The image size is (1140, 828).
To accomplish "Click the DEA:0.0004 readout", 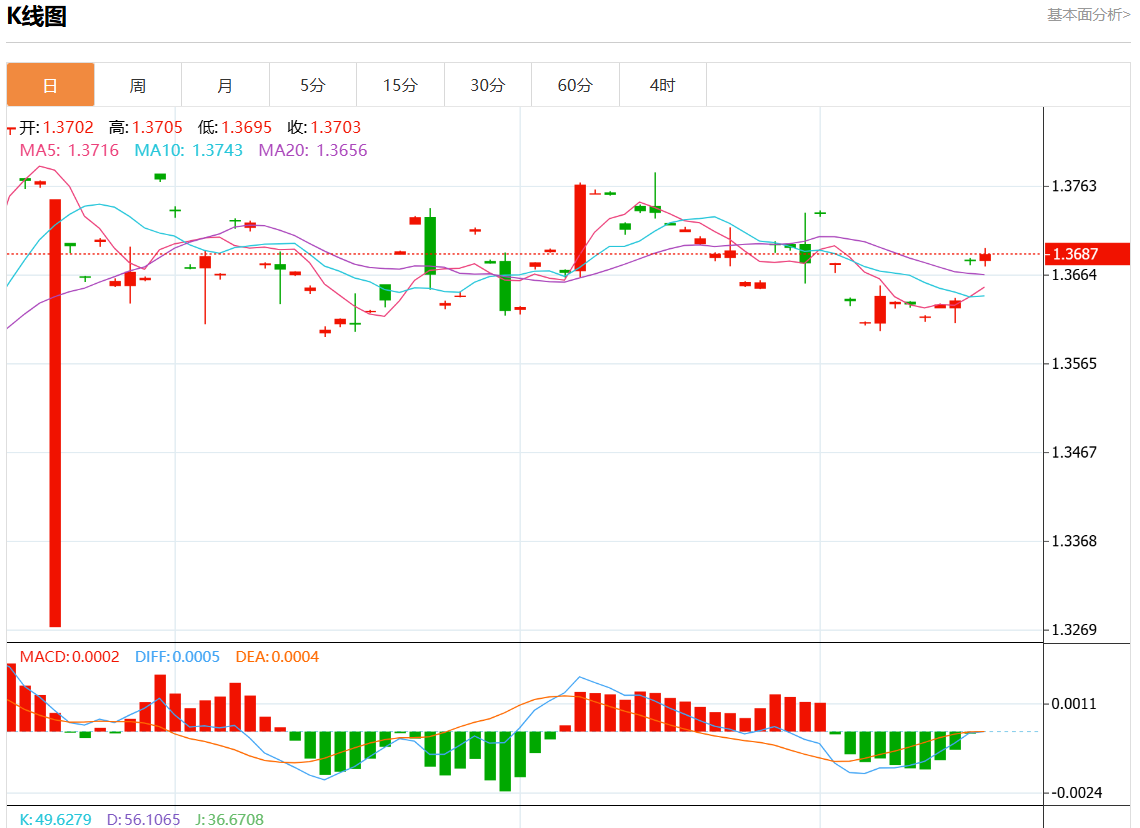I will coord(277,656).
